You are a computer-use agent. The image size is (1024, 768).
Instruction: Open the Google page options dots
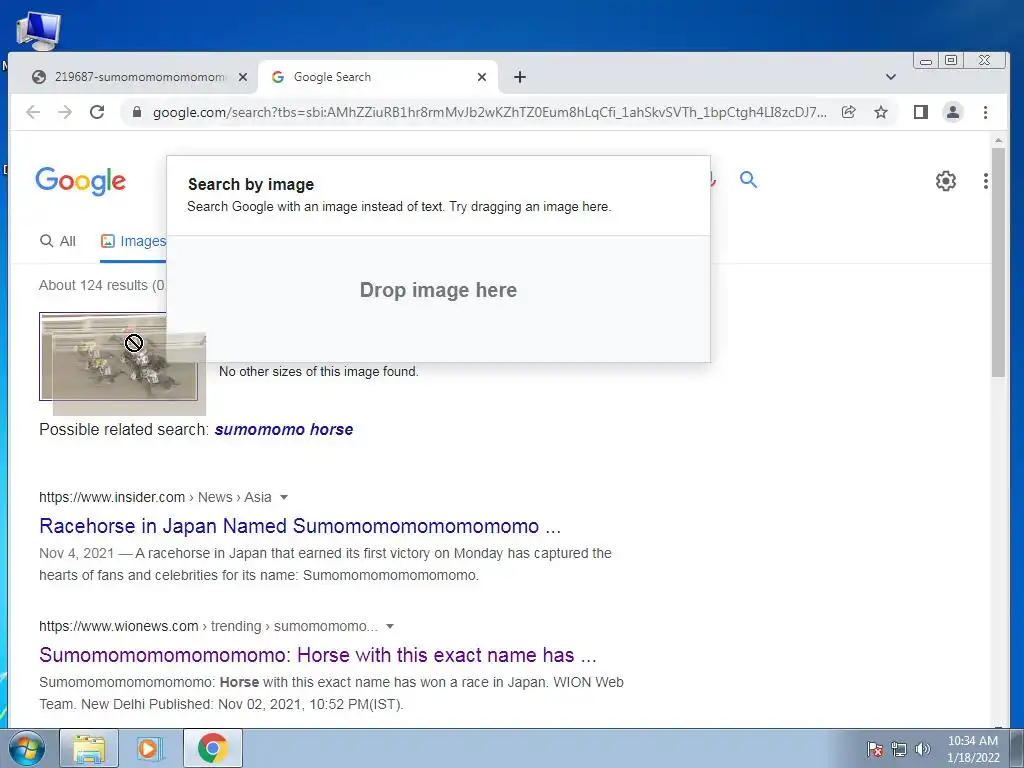(x=985, y=181)
